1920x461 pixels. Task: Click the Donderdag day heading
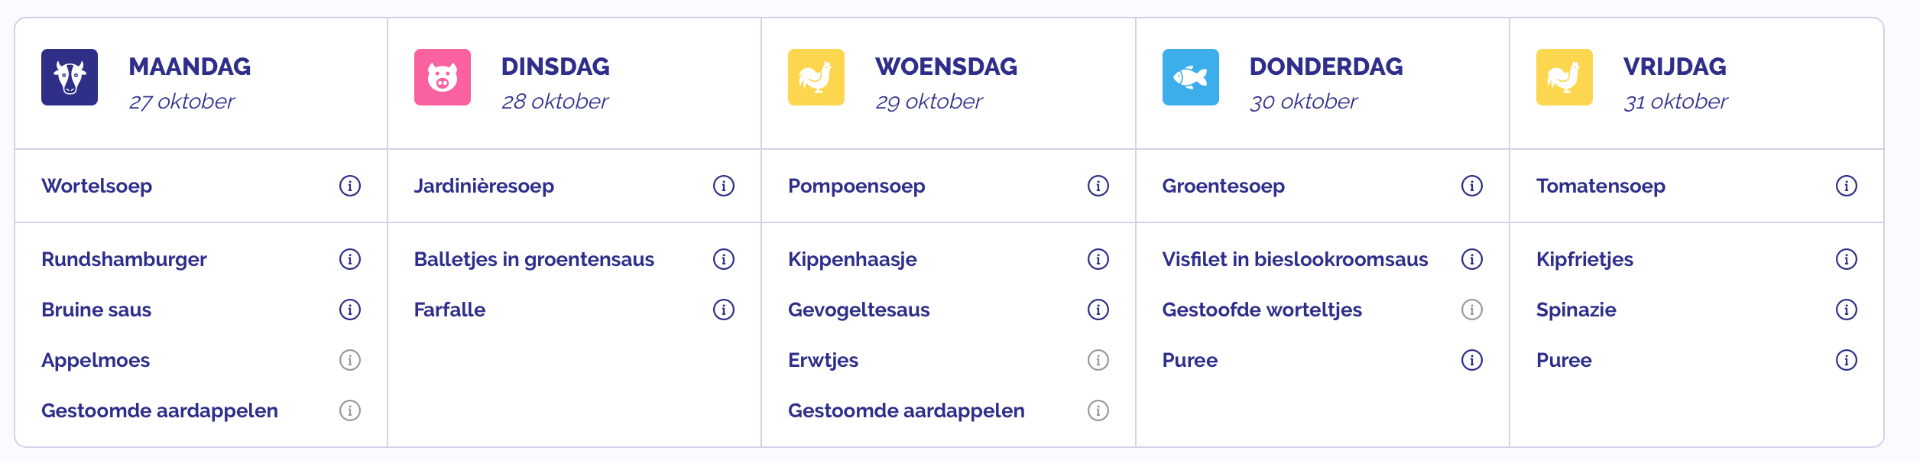(x=1325, y=67)
